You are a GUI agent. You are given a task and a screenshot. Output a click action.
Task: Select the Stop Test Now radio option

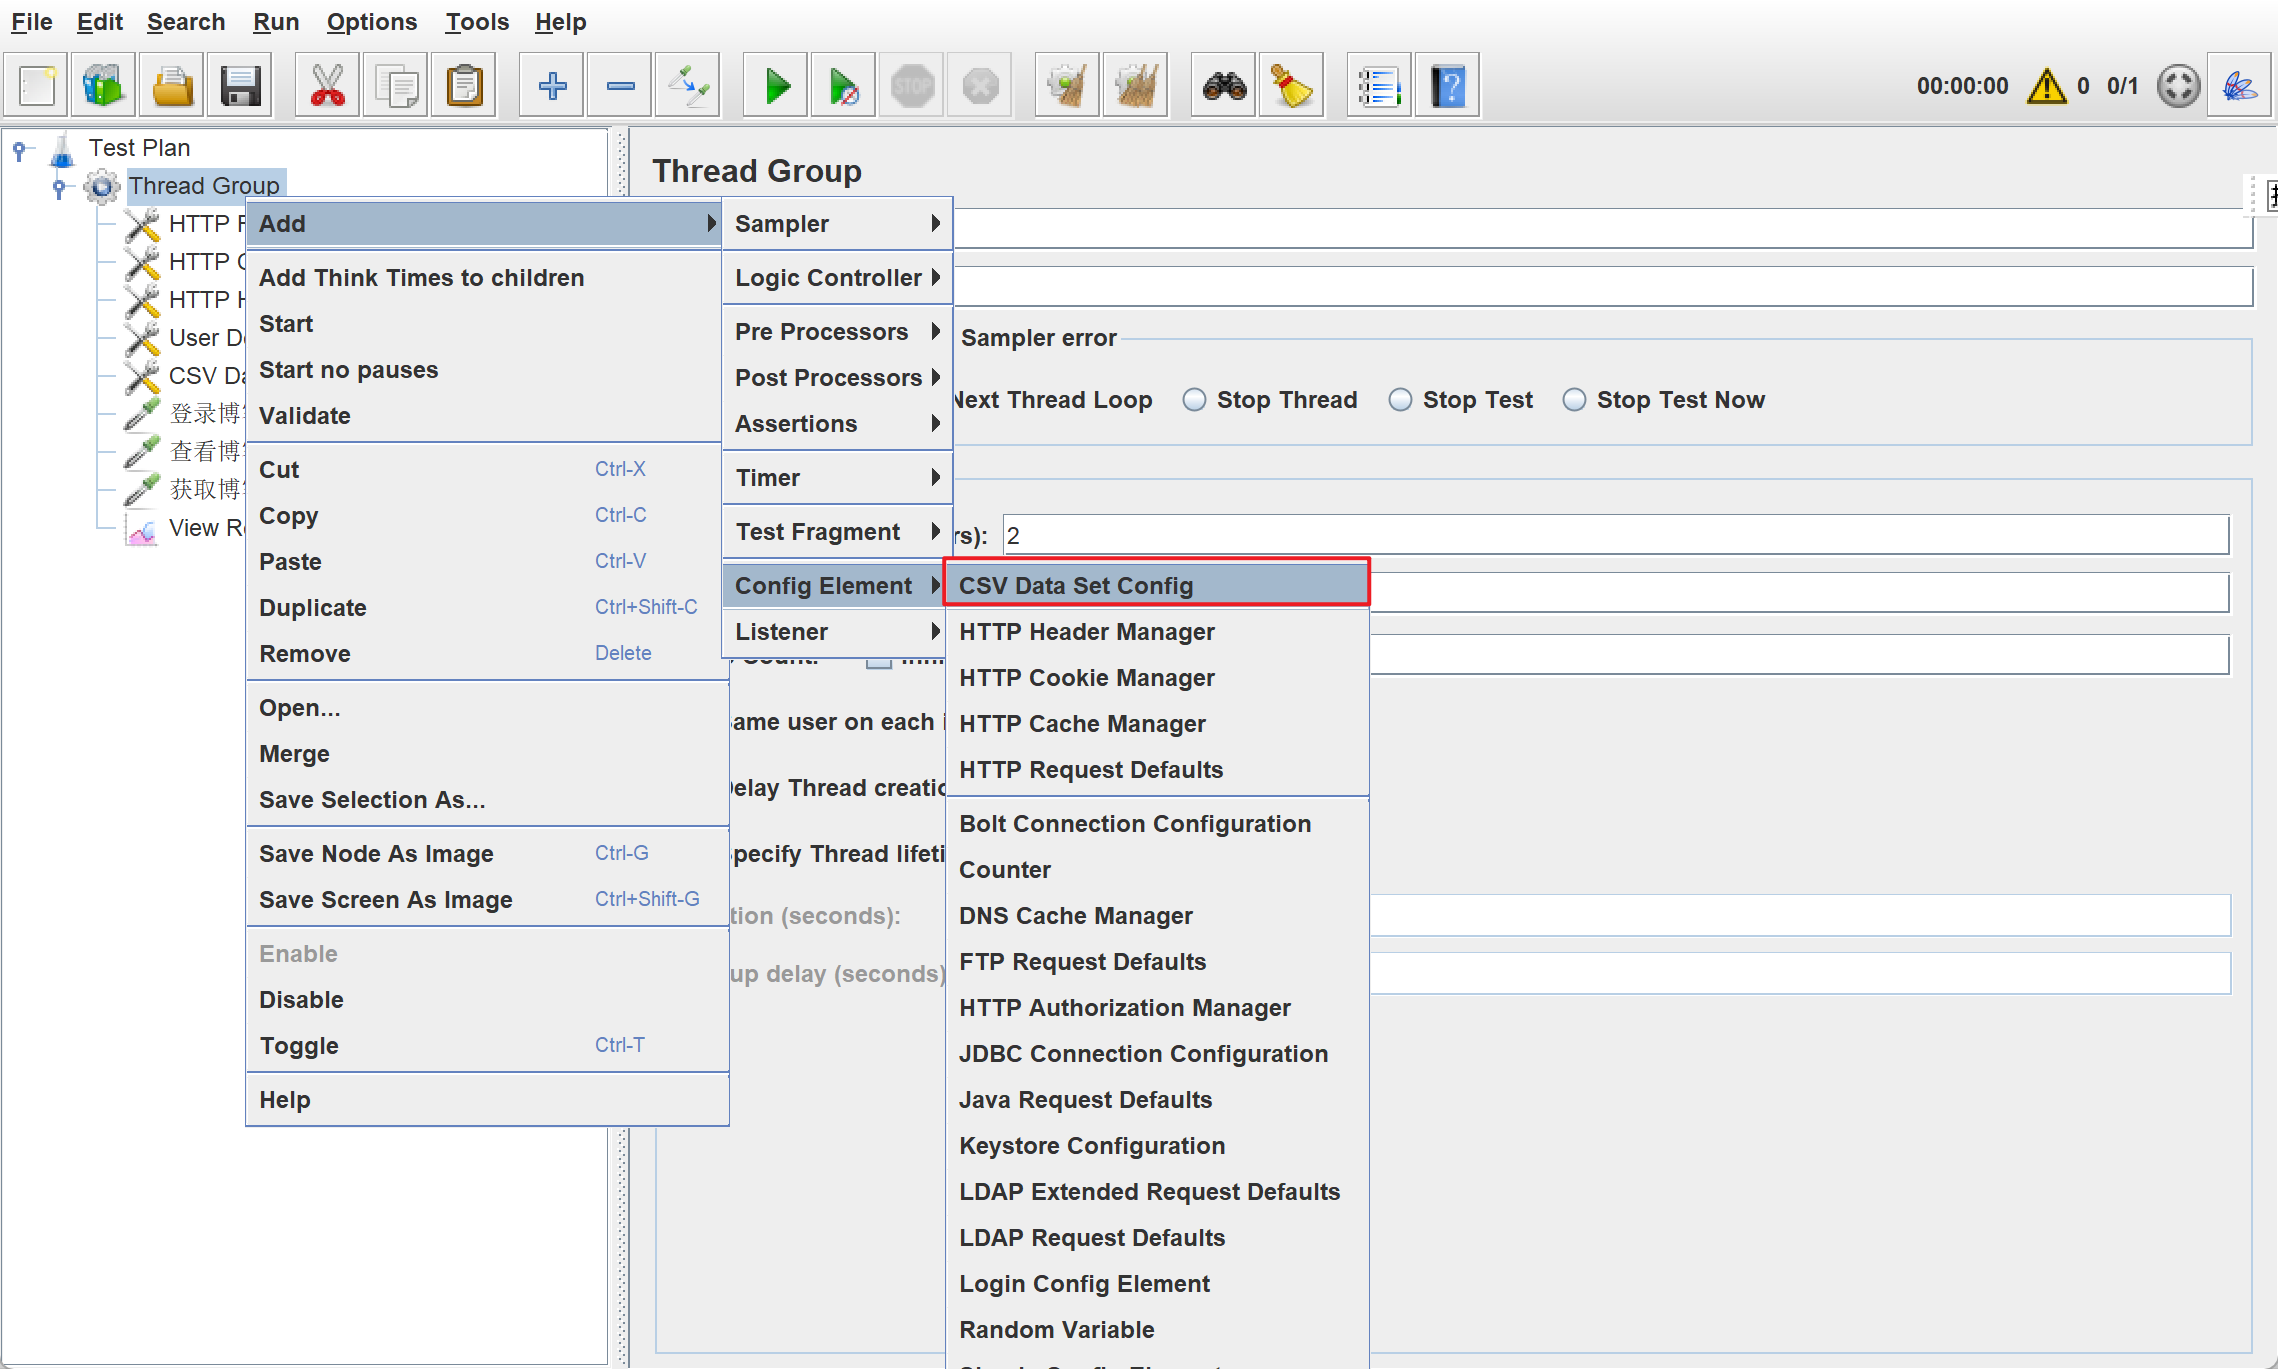pyautogui.click(x=1574, y=400)
